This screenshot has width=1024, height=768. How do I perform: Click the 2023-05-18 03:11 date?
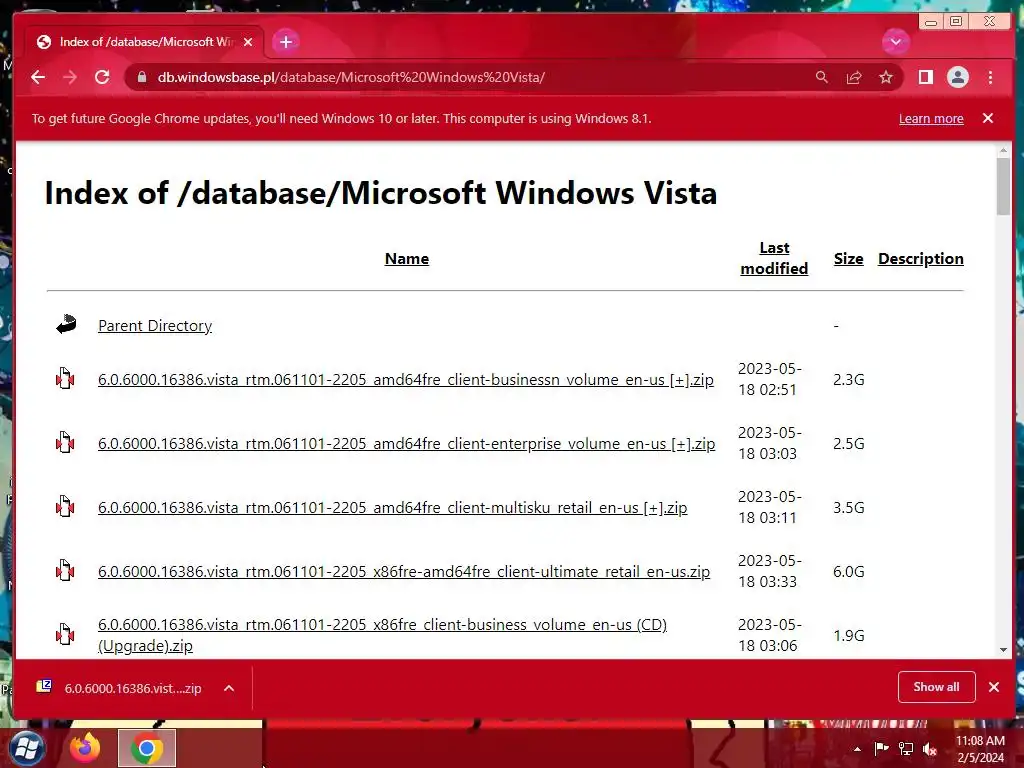[x=769, y=507]
